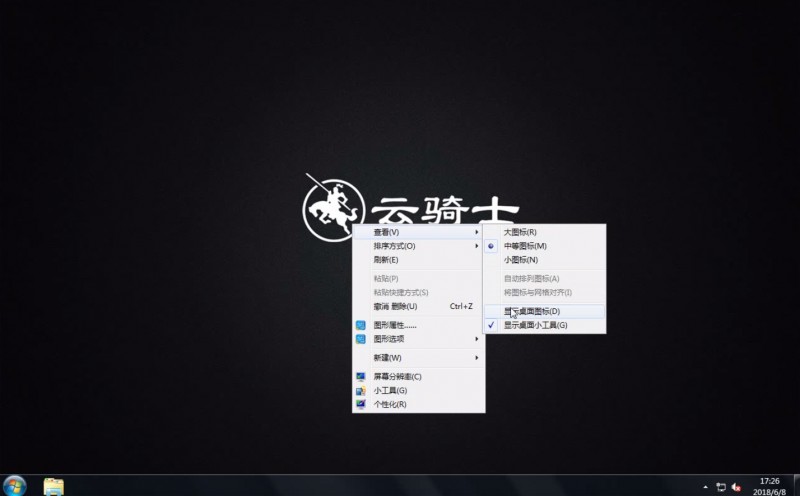
Task: Open the Windows Start menu orb
Action: click(x=14, y=486)
